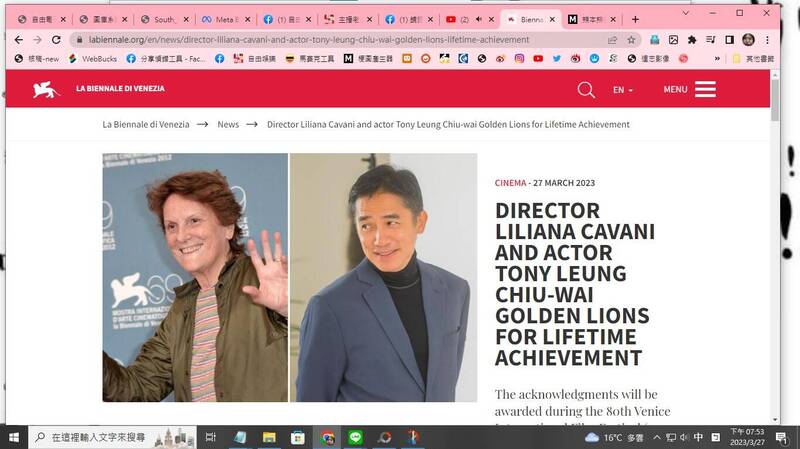
Task: Open the second Facebook icon bookmark
Action: pos(219,59)
